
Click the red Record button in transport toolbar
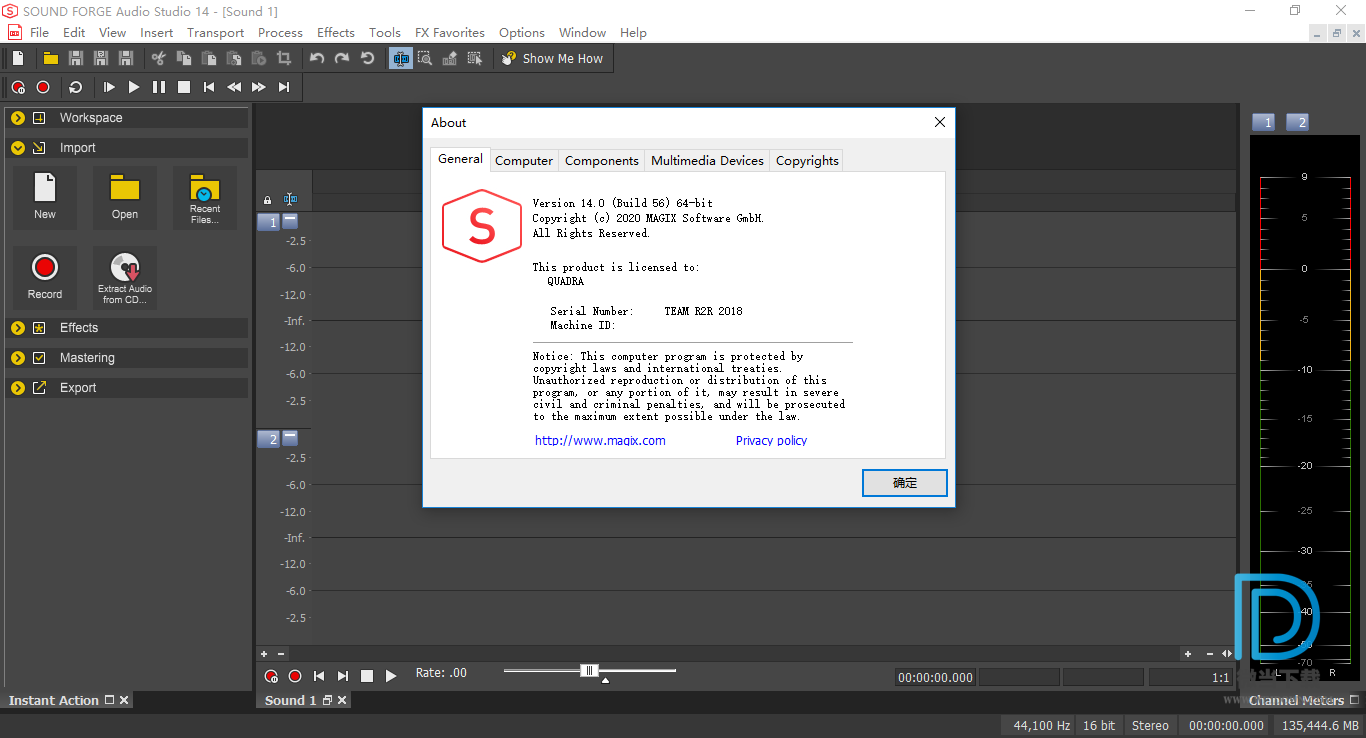coord(43,87)
